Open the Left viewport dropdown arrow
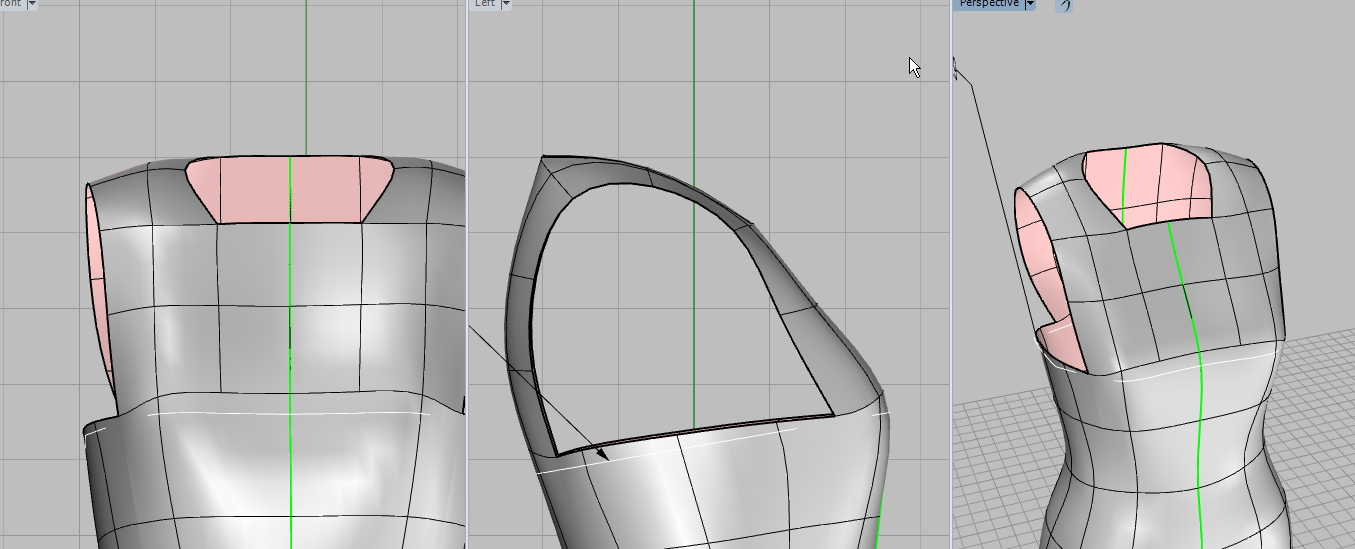1355x549 pixels. pos(506,4)
